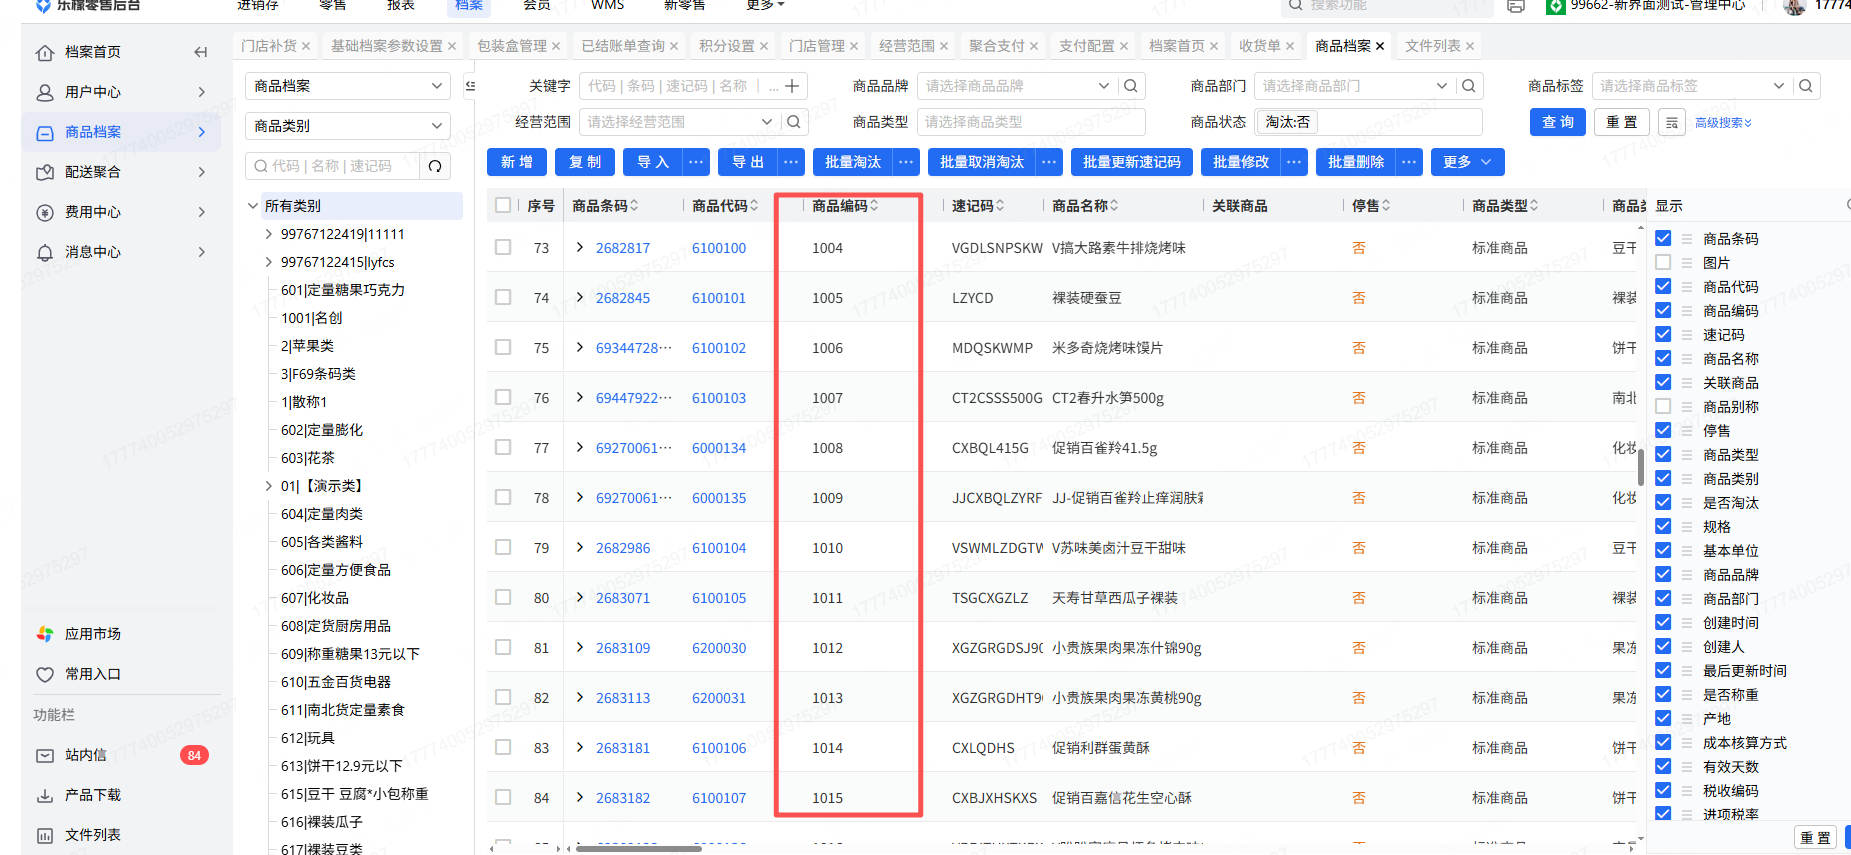The width and height of the screenshot is (1851, 855).
Task: Click the 查询 button
Action: pos(1558,122)
